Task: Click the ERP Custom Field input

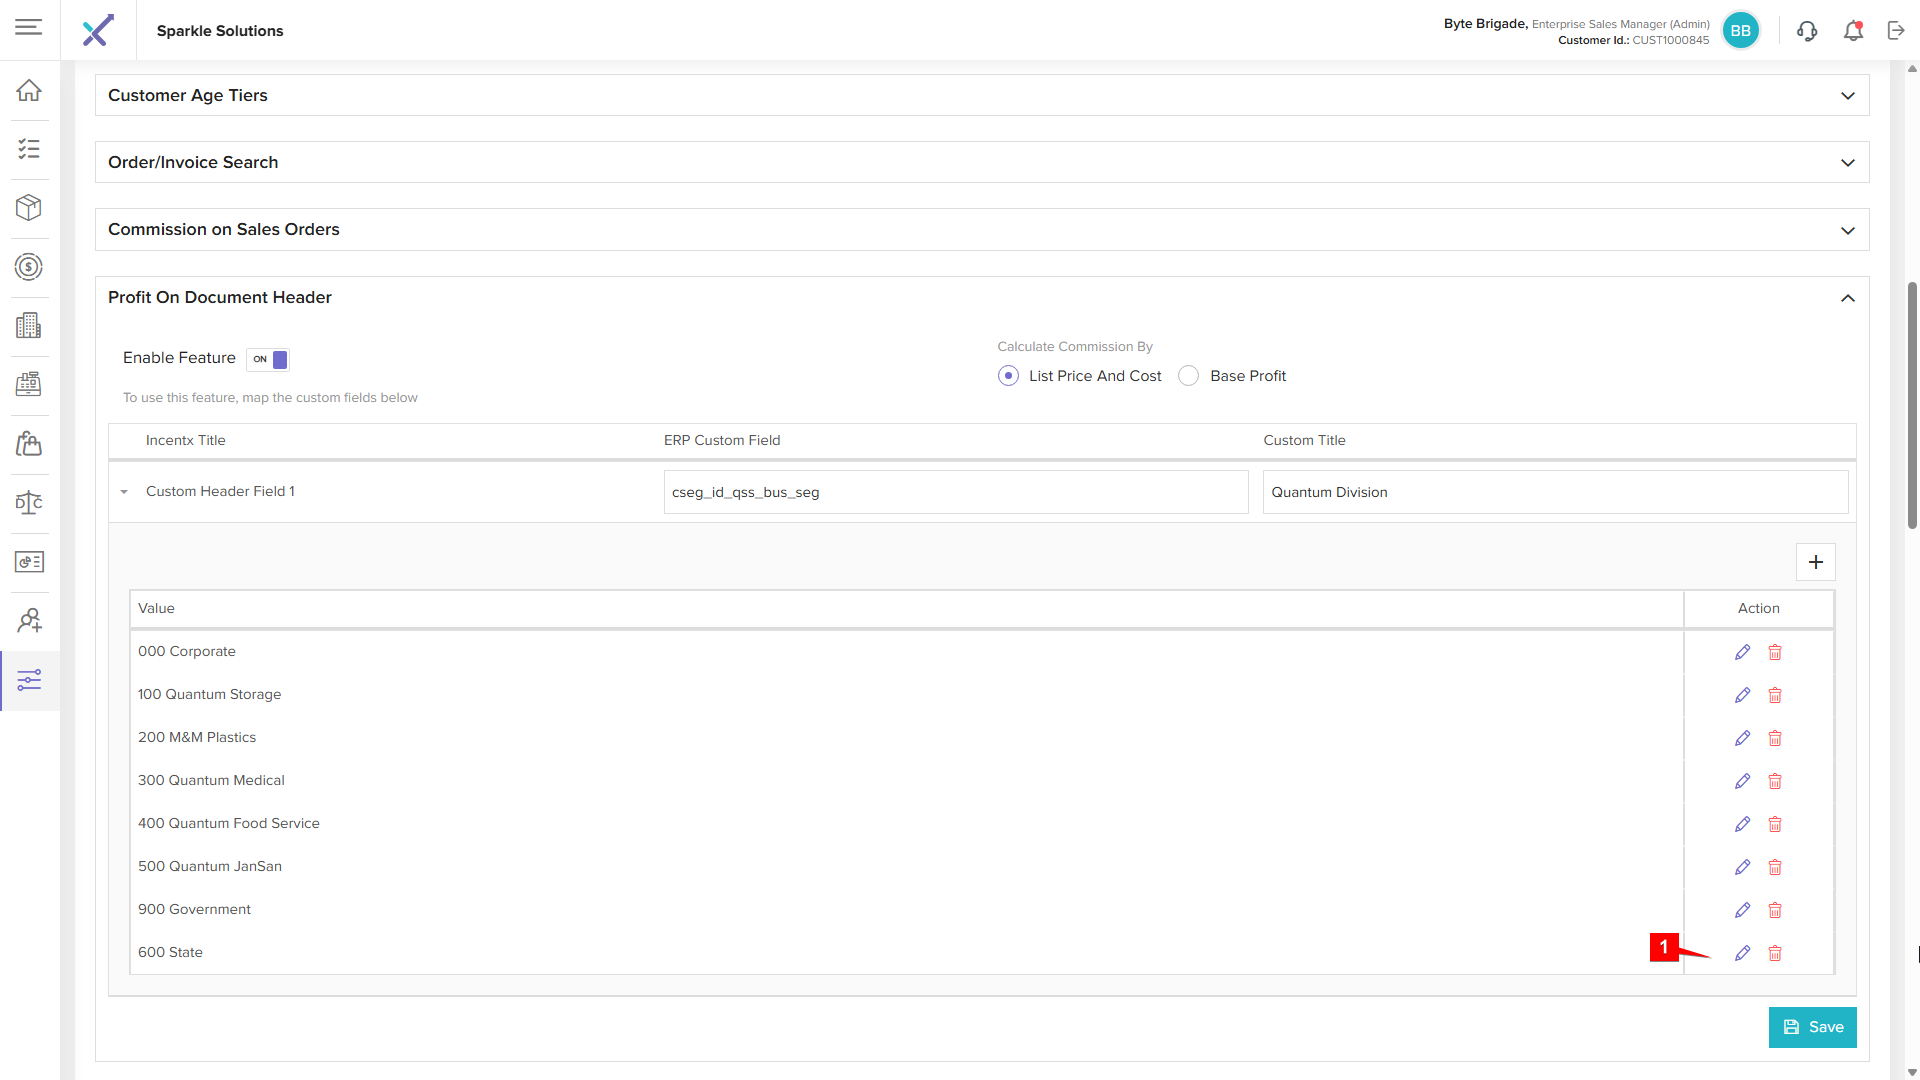Action: (x=955, y=492)
